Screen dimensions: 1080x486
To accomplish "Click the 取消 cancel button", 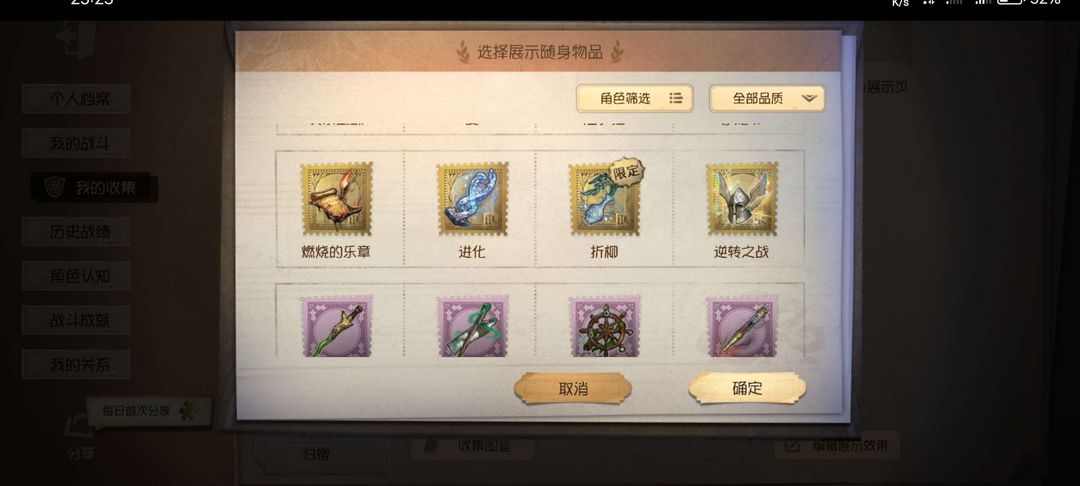I will click(573, 388).
